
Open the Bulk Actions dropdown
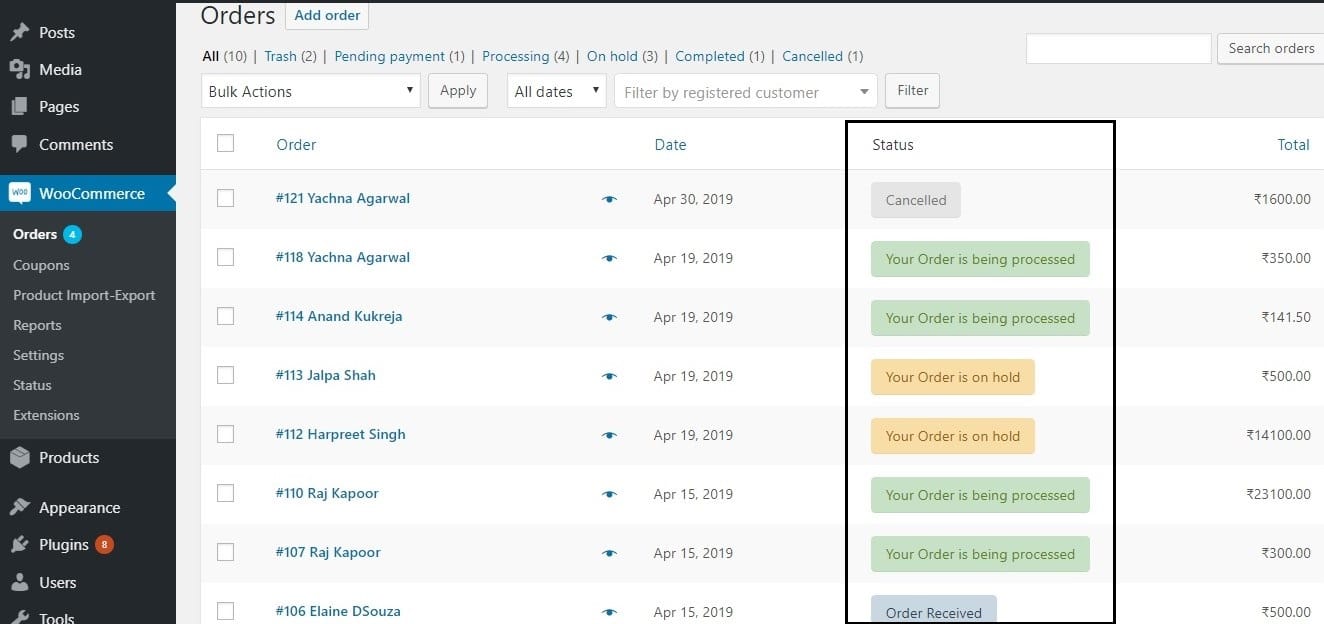point(310,90)
